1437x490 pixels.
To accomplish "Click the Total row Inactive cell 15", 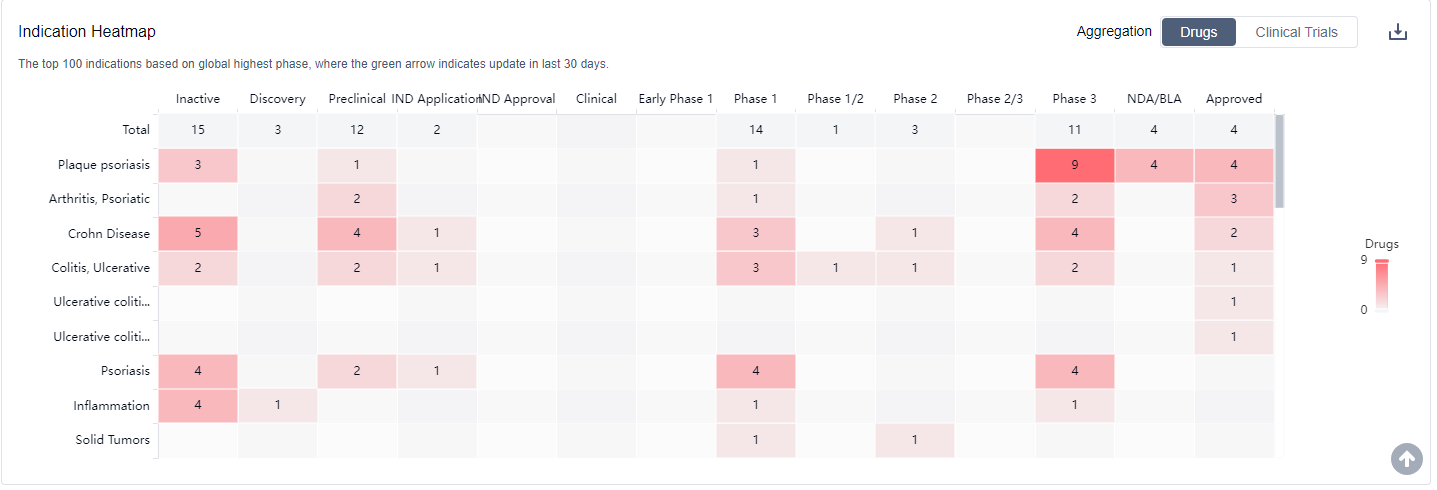I will point(198,130).
